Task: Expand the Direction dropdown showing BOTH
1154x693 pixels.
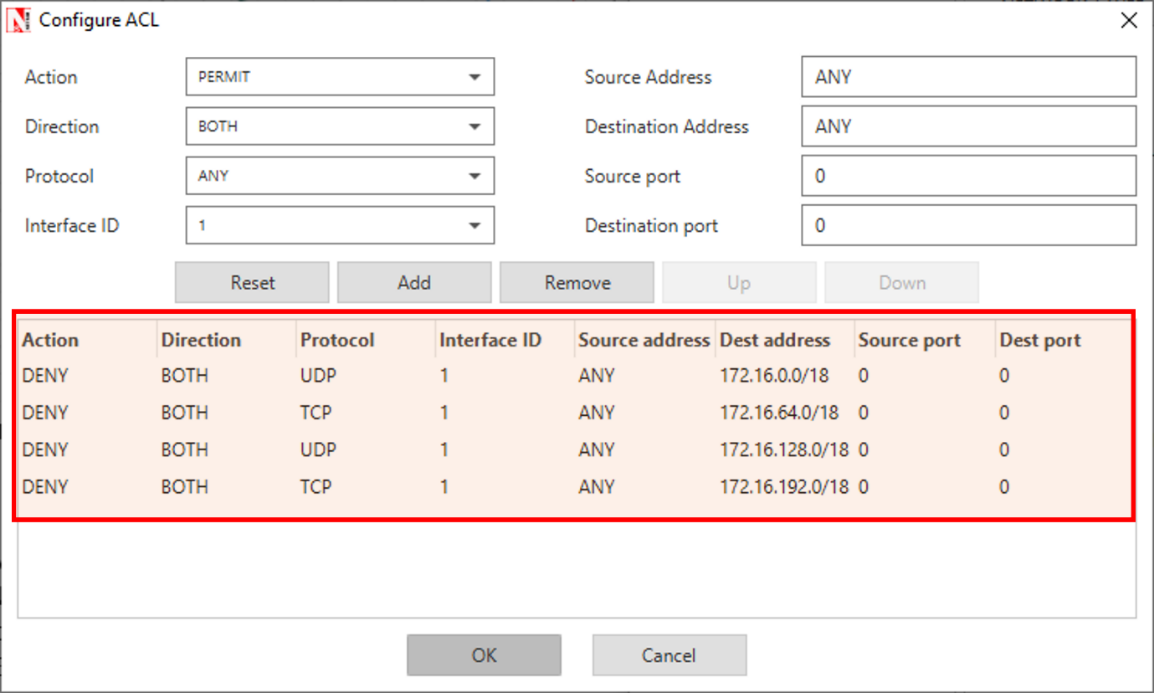Action: (340, 127)
